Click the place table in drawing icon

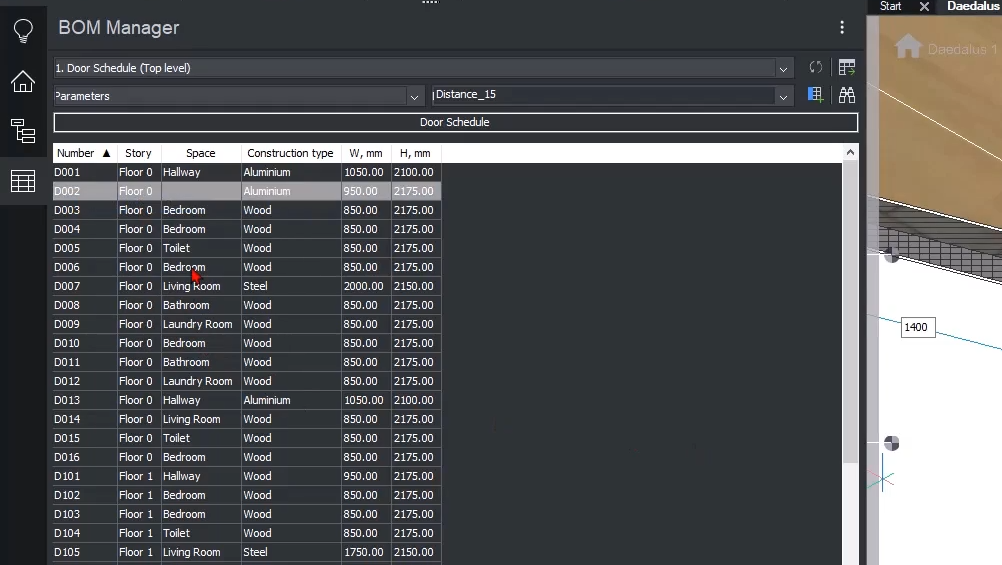tap(847, 67)
